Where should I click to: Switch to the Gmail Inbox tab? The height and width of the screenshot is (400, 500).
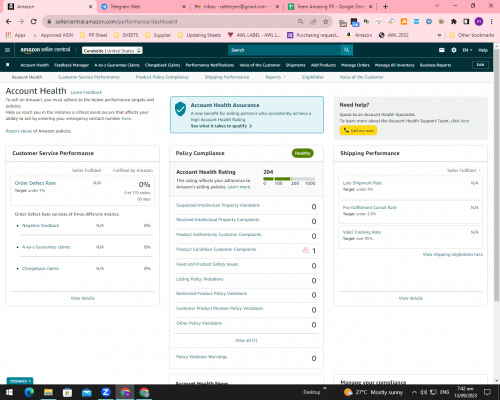click(237, 6)
